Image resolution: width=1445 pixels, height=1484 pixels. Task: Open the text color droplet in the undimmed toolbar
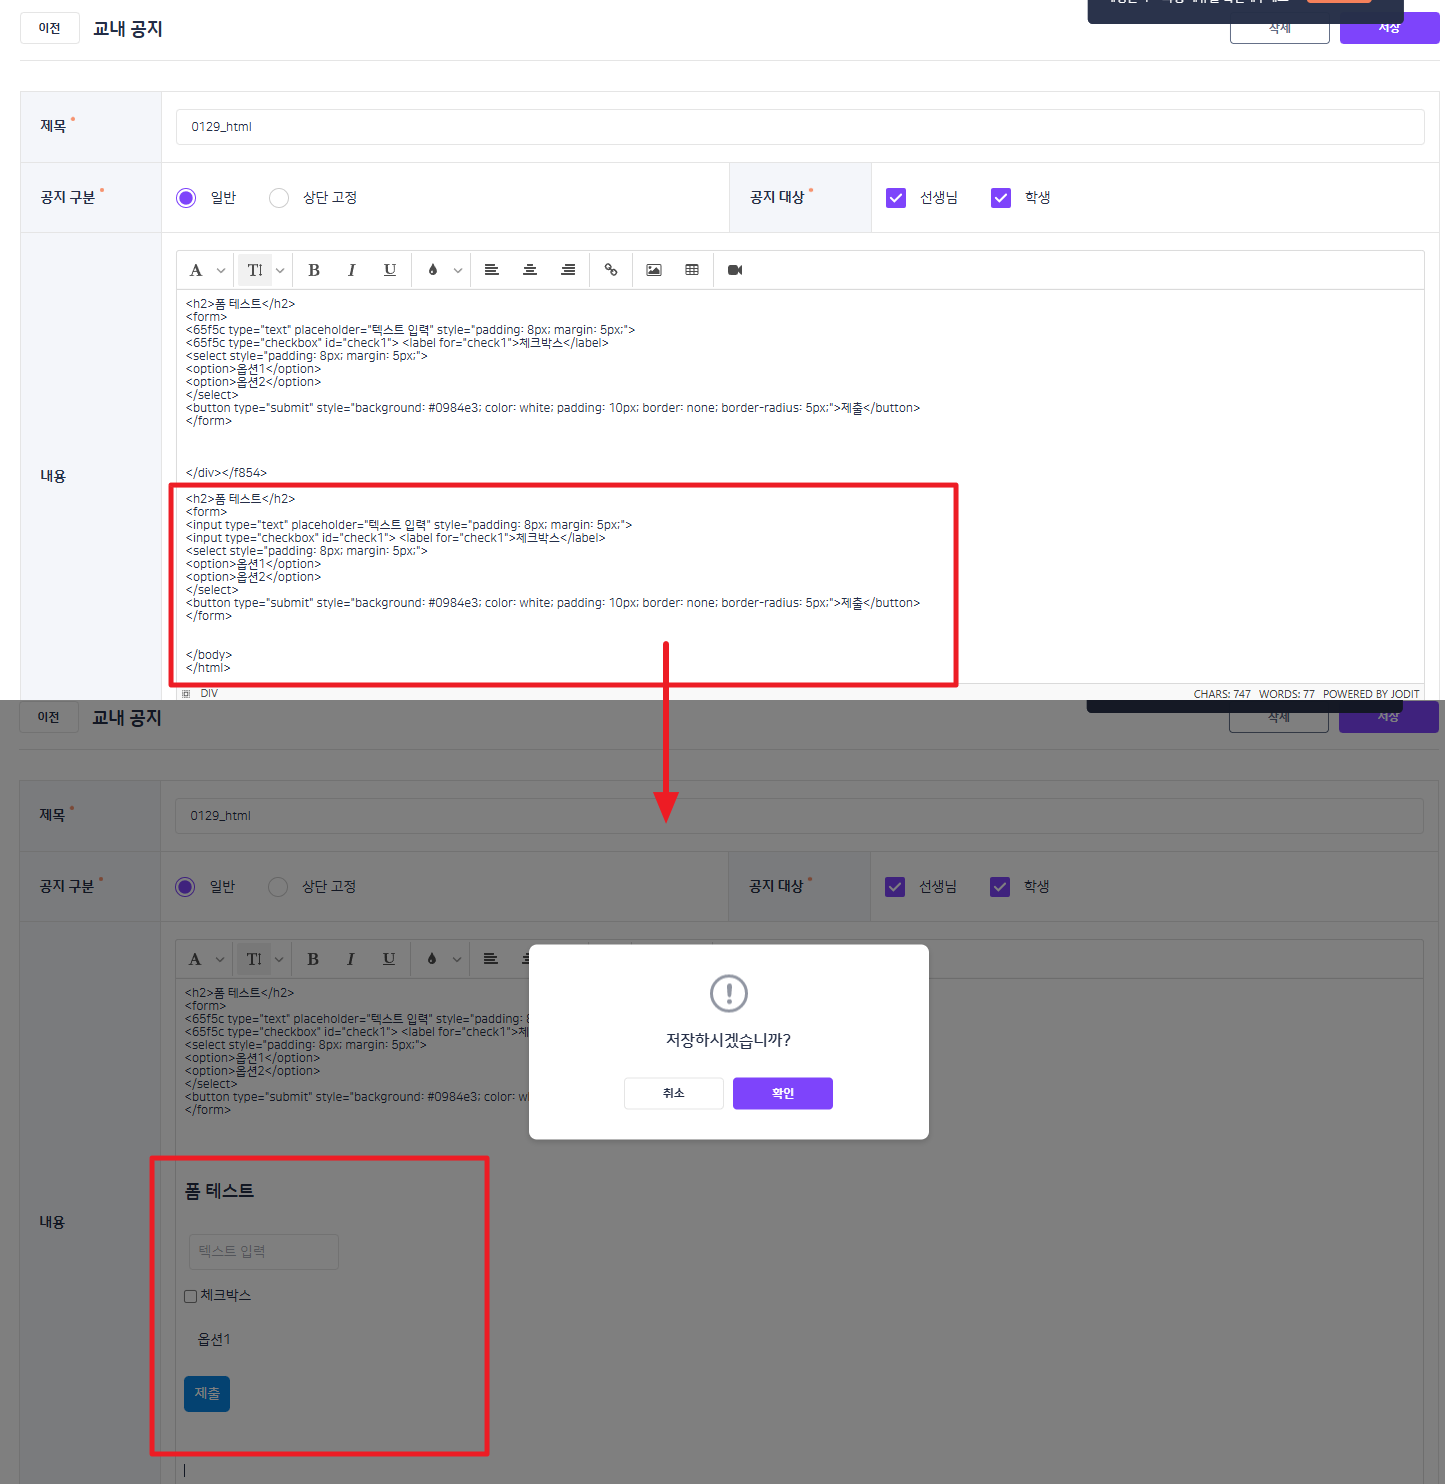click(x=433, y=270)
